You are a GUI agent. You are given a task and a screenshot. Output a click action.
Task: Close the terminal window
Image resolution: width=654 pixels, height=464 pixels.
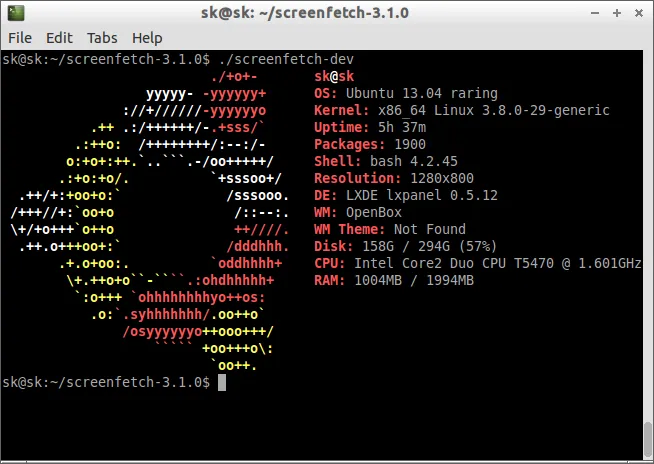[x=639, y=13]
